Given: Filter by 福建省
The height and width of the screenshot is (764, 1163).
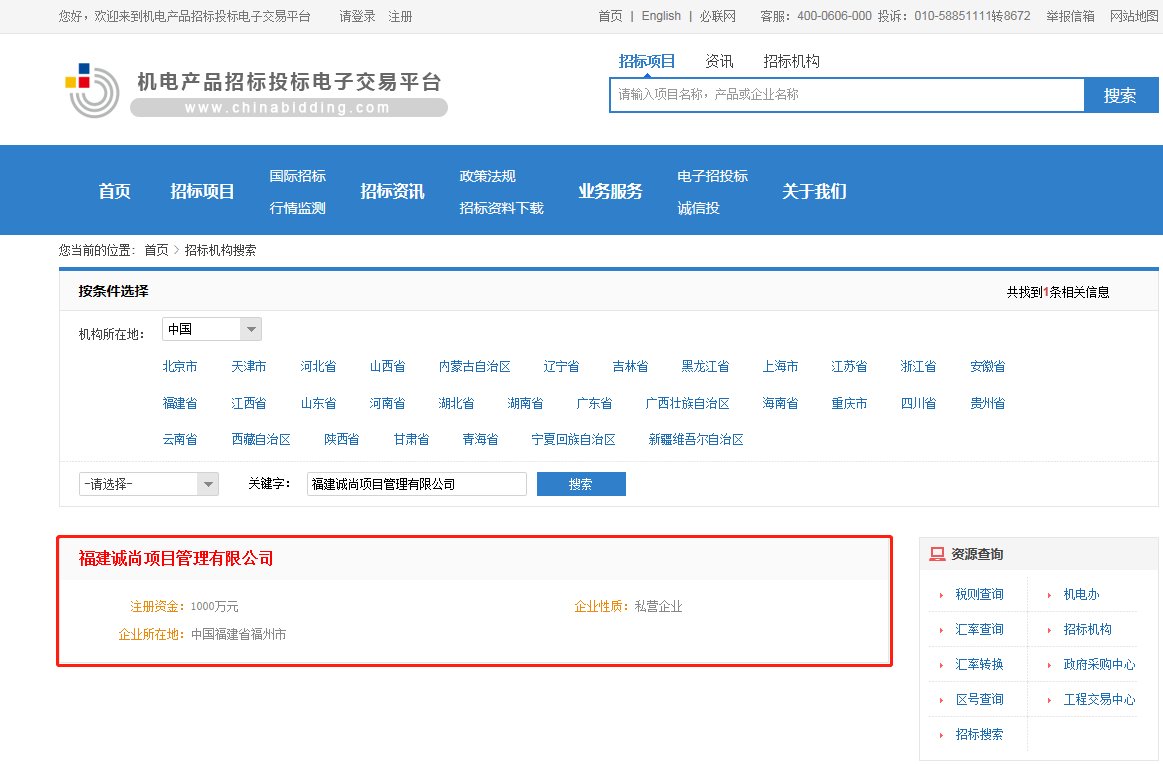Looking at the screenshot, I should point(180,404).
